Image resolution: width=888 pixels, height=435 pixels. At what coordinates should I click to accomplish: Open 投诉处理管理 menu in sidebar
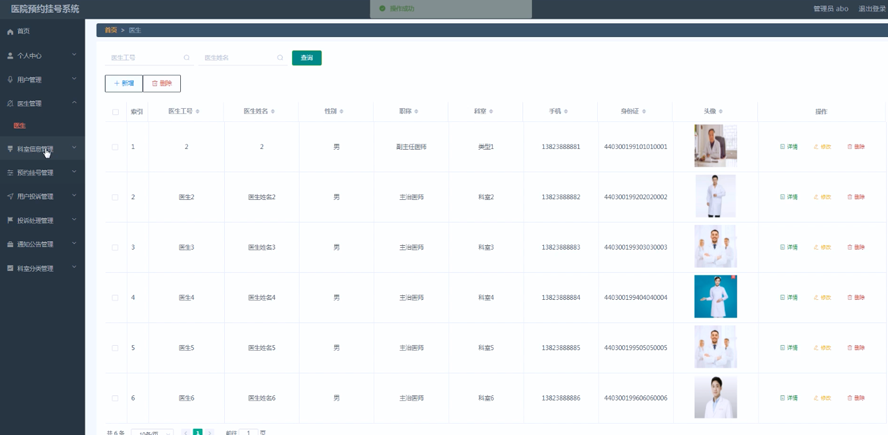42,220
